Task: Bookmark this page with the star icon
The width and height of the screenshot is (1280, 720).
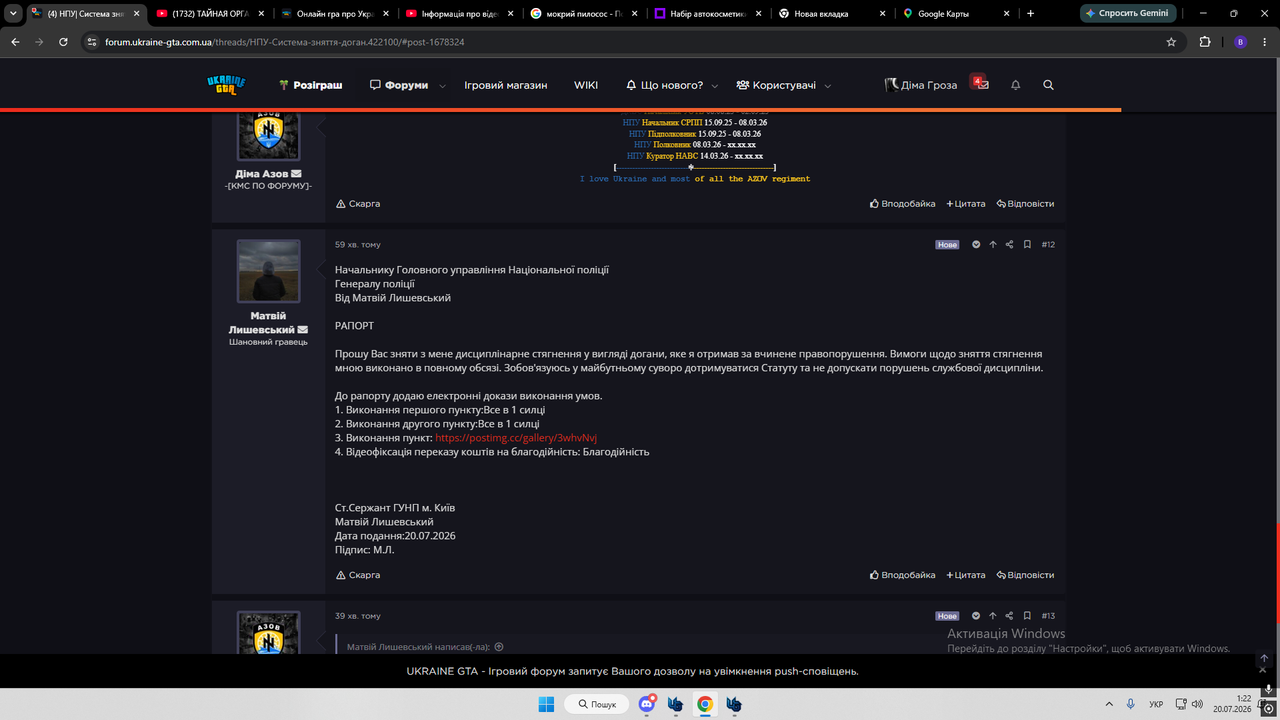Action: [1171, 42]
